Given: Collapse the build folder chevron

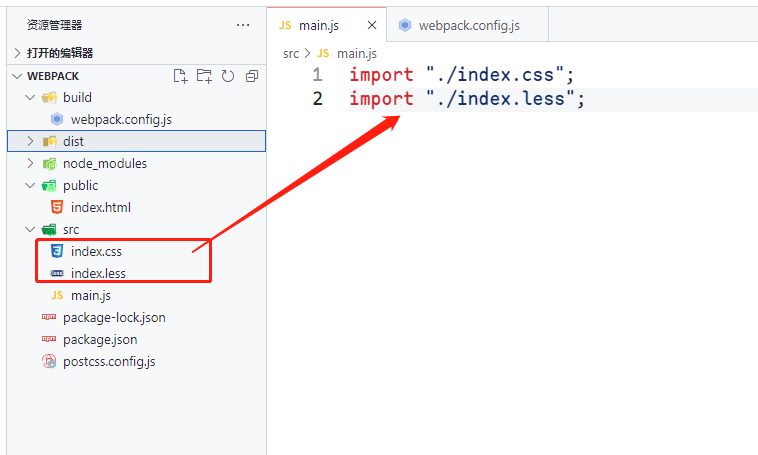Looking at the screenshot, I should click(x=30, y=98).
